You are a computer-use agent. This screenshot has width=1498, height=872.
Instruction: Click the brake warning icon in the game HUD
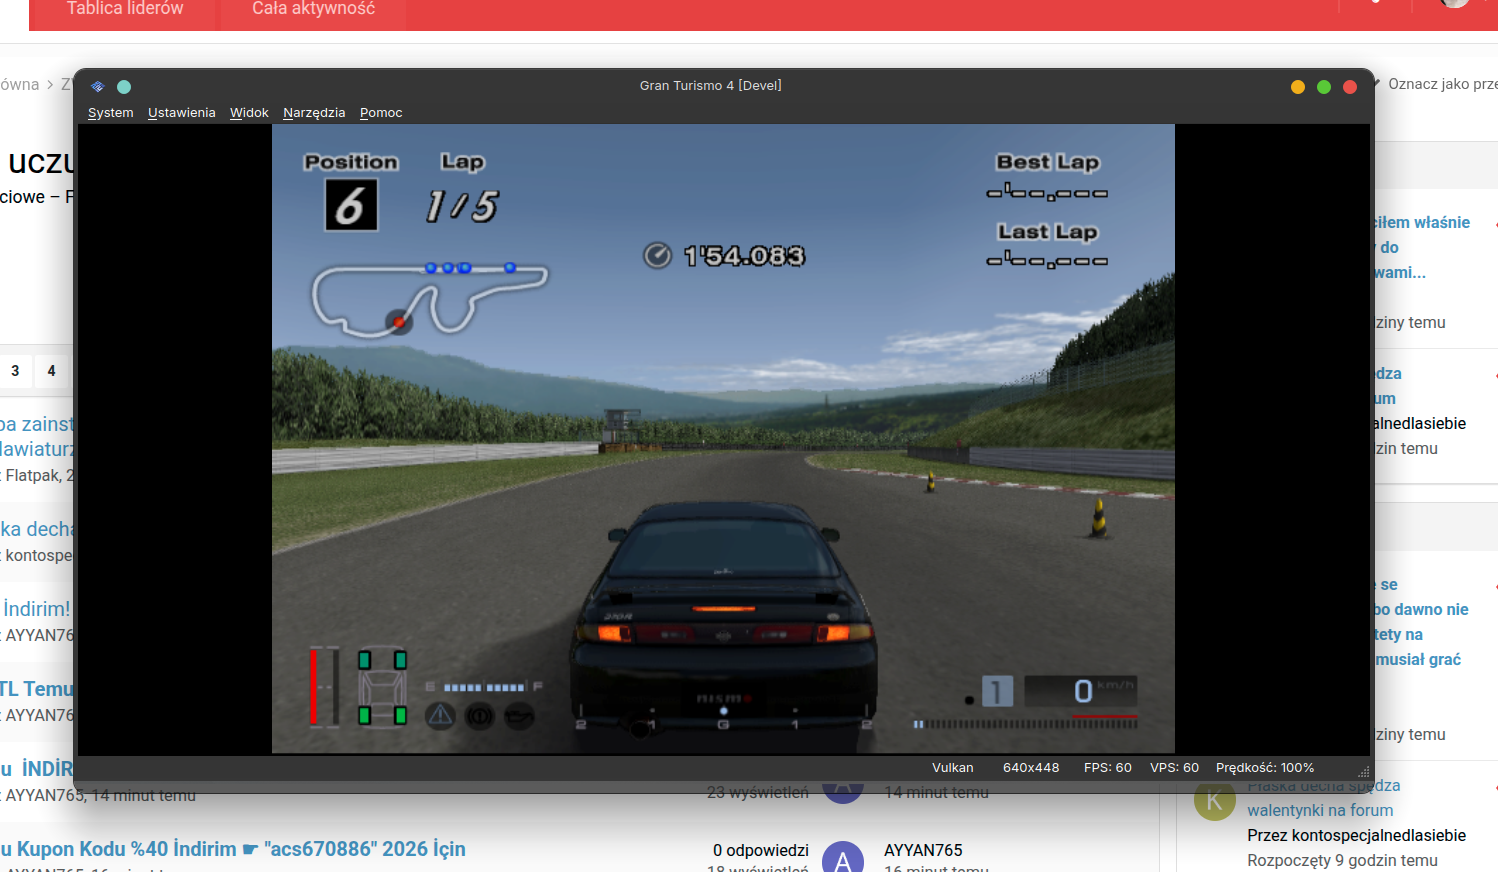click(480, 716)
